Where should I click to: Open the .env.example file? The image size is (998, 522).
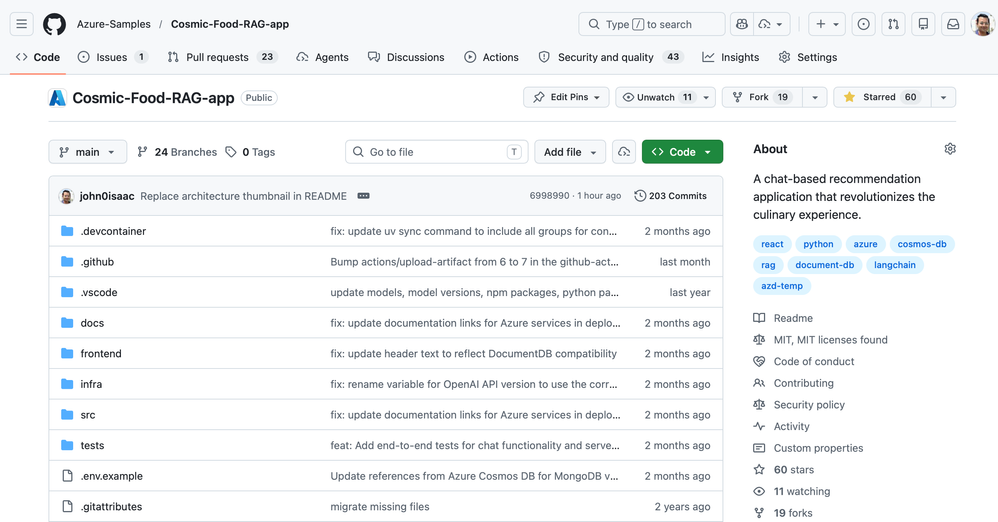click(x=112, y=476)
